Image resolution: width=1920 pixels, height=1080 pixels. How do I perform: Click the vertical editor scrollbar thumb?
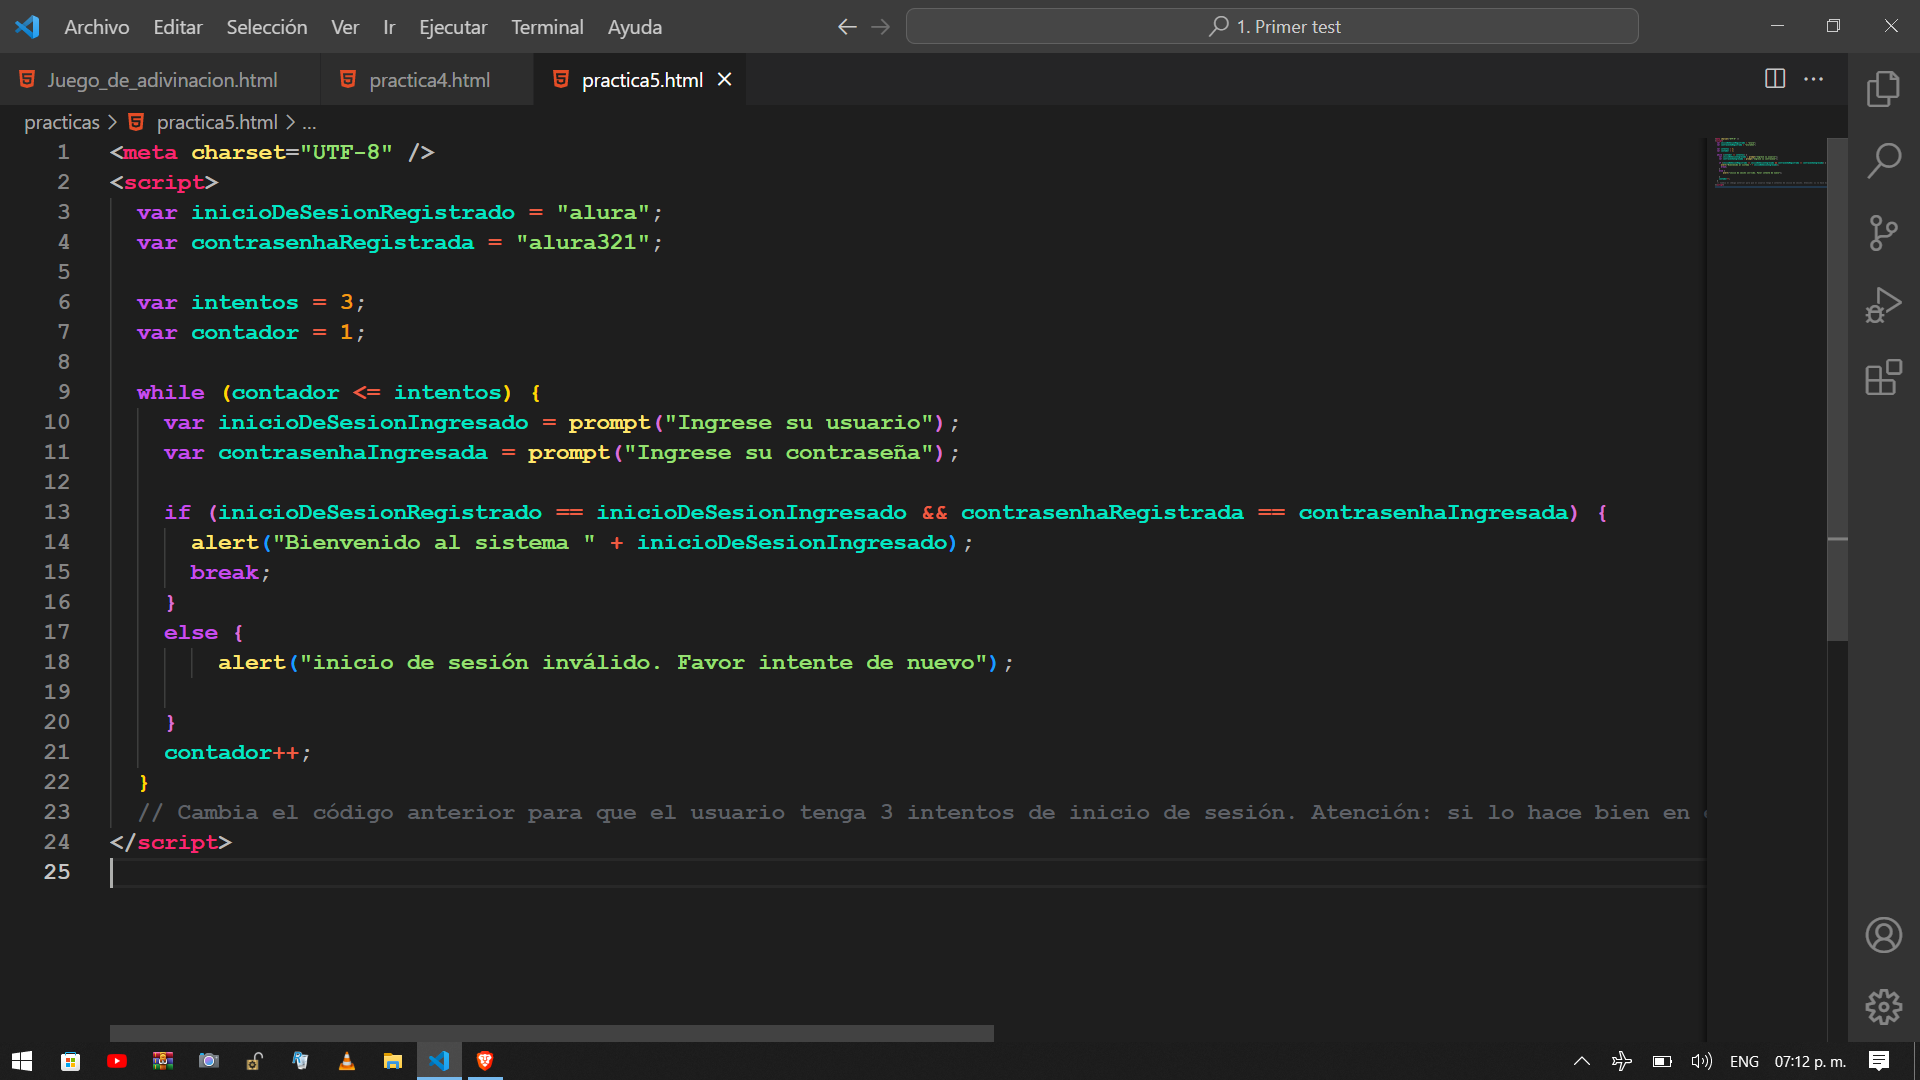1837,390
